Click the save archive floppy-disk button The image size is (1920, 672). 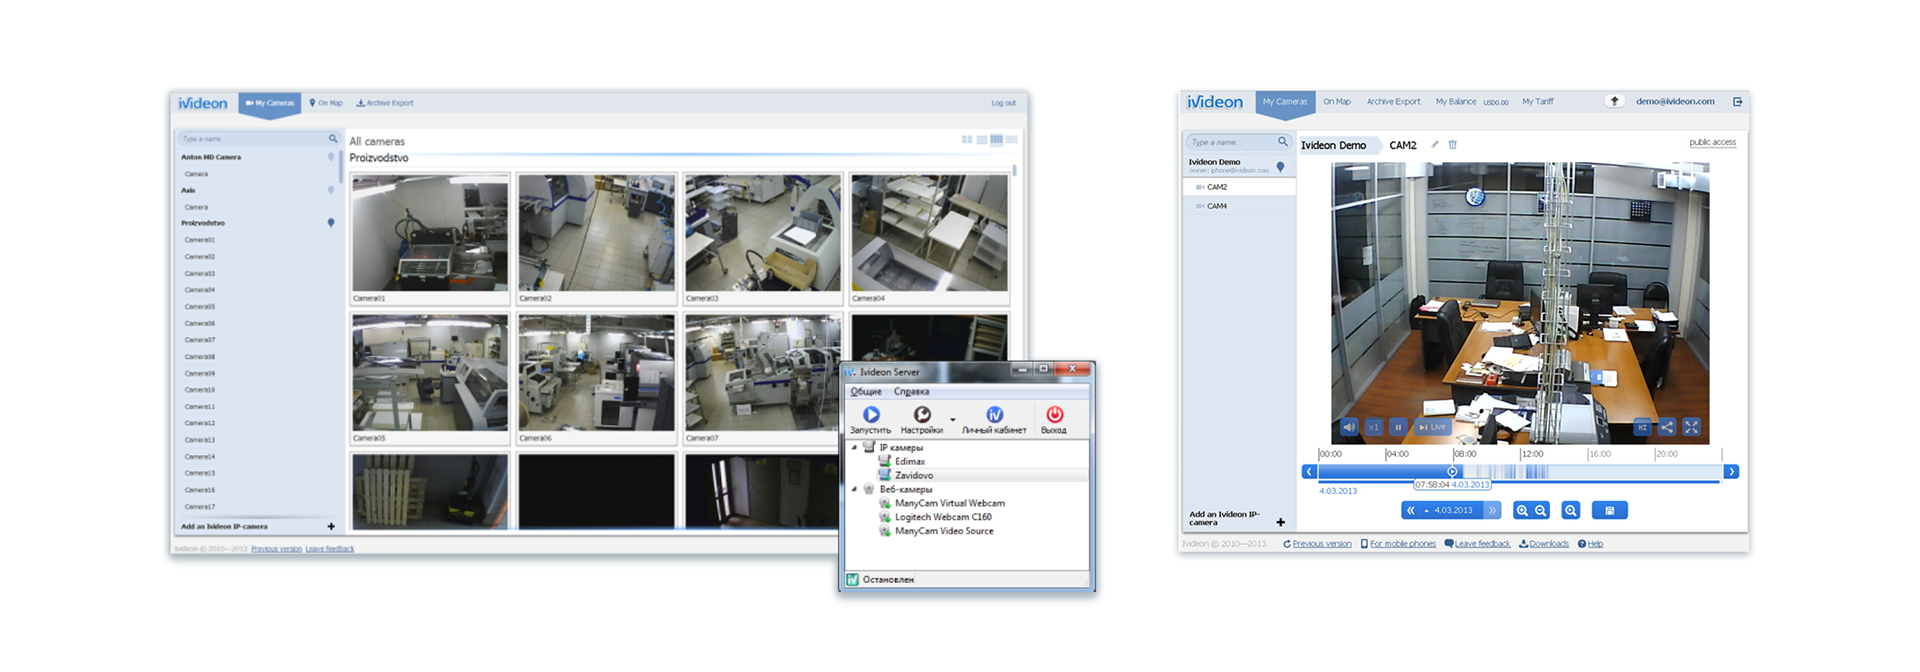tap(1609, 510)
